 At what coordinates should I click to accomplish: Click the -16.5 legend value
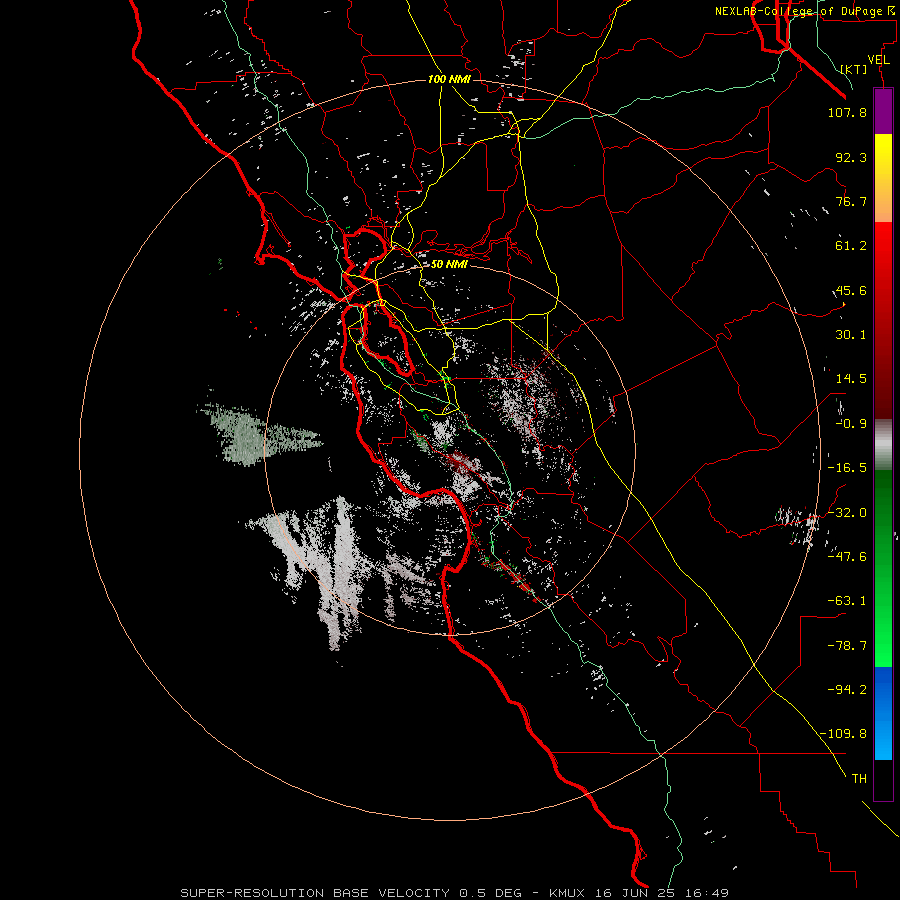pyautogui.click(x=847, y=468)
